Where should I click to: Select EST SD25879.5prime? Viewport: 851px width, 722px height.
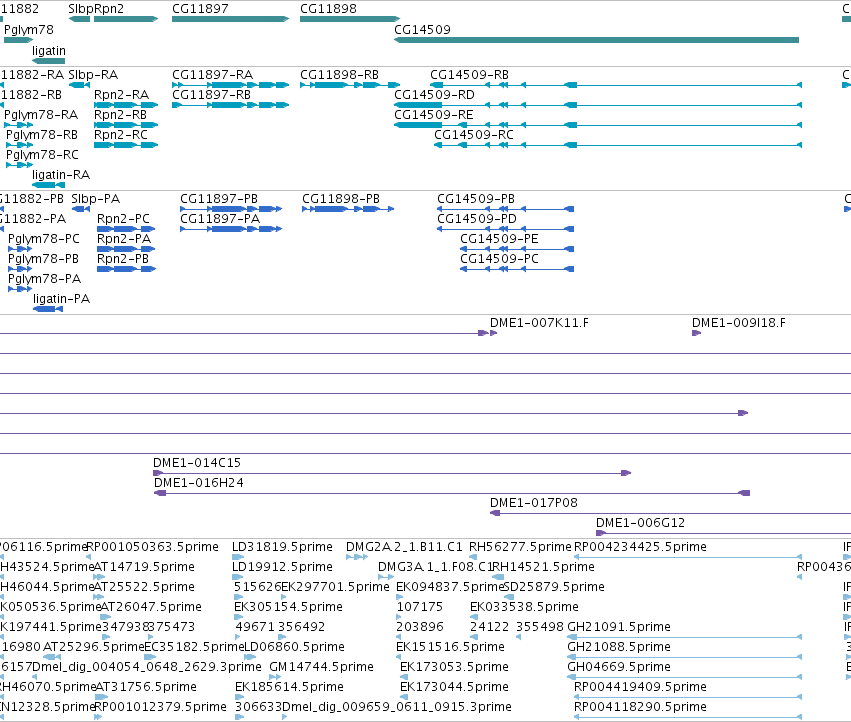[x=554, y=587]
